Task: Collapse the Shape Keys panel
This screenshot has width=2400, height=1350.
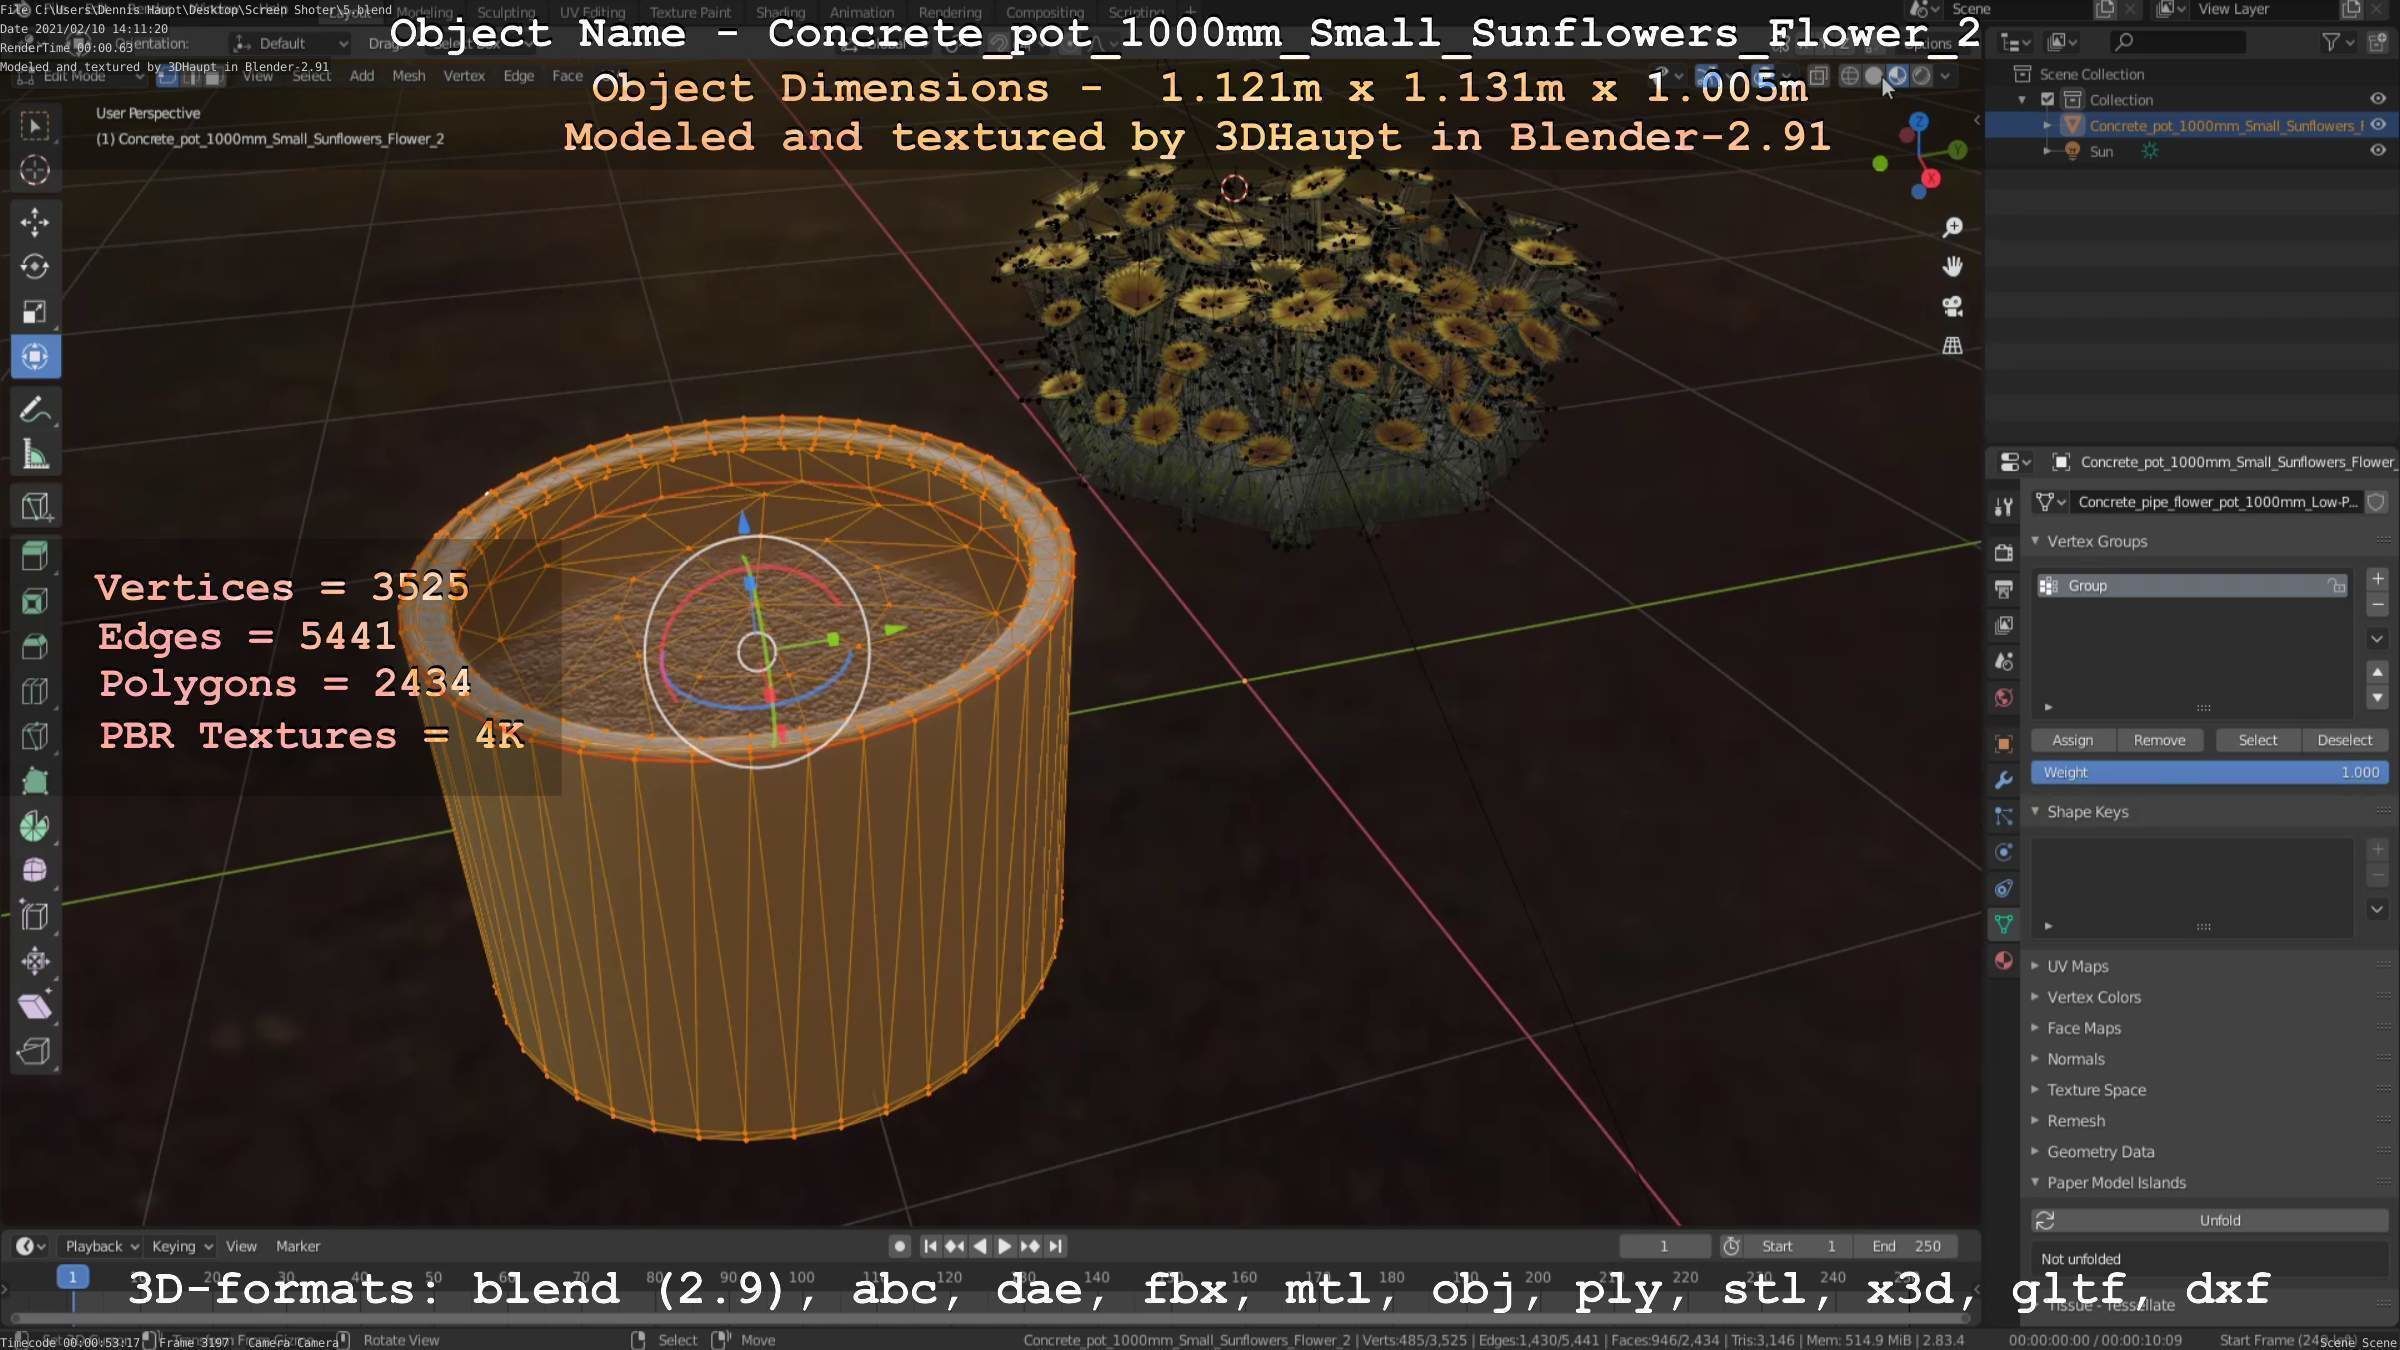Action: pos(2036,811)
